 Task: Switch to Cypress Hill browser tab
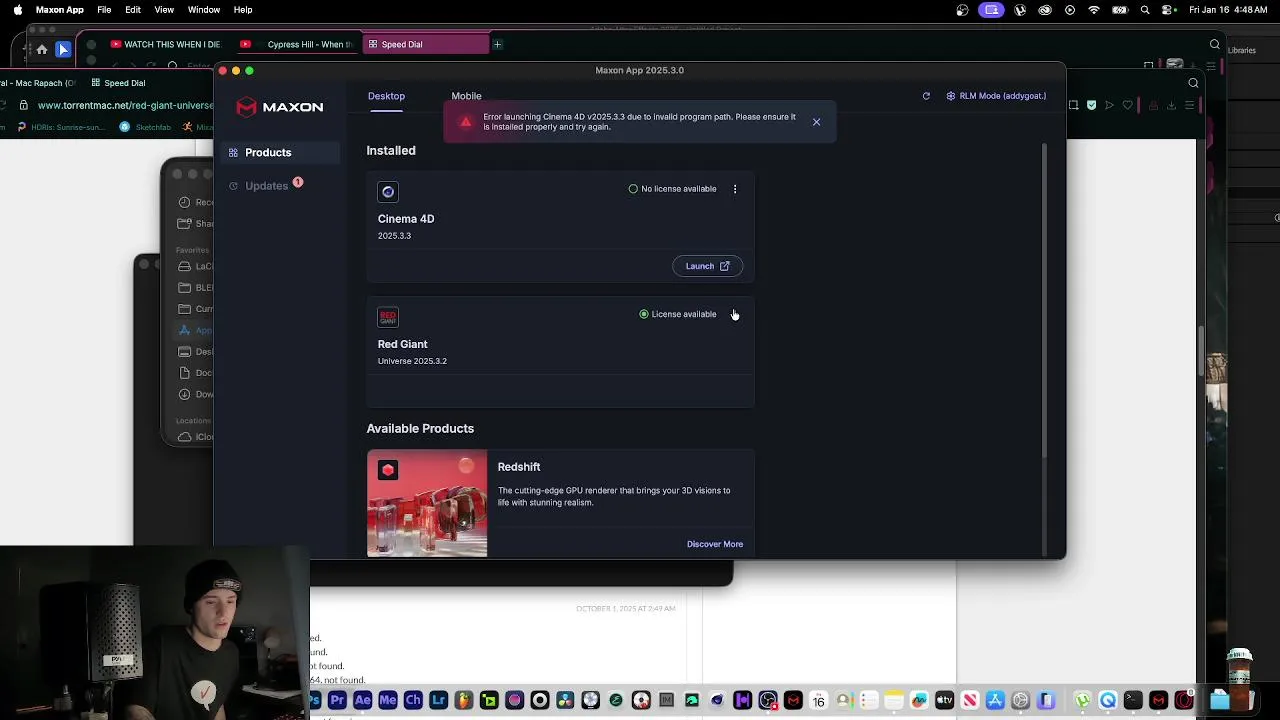tap(297, 44)
